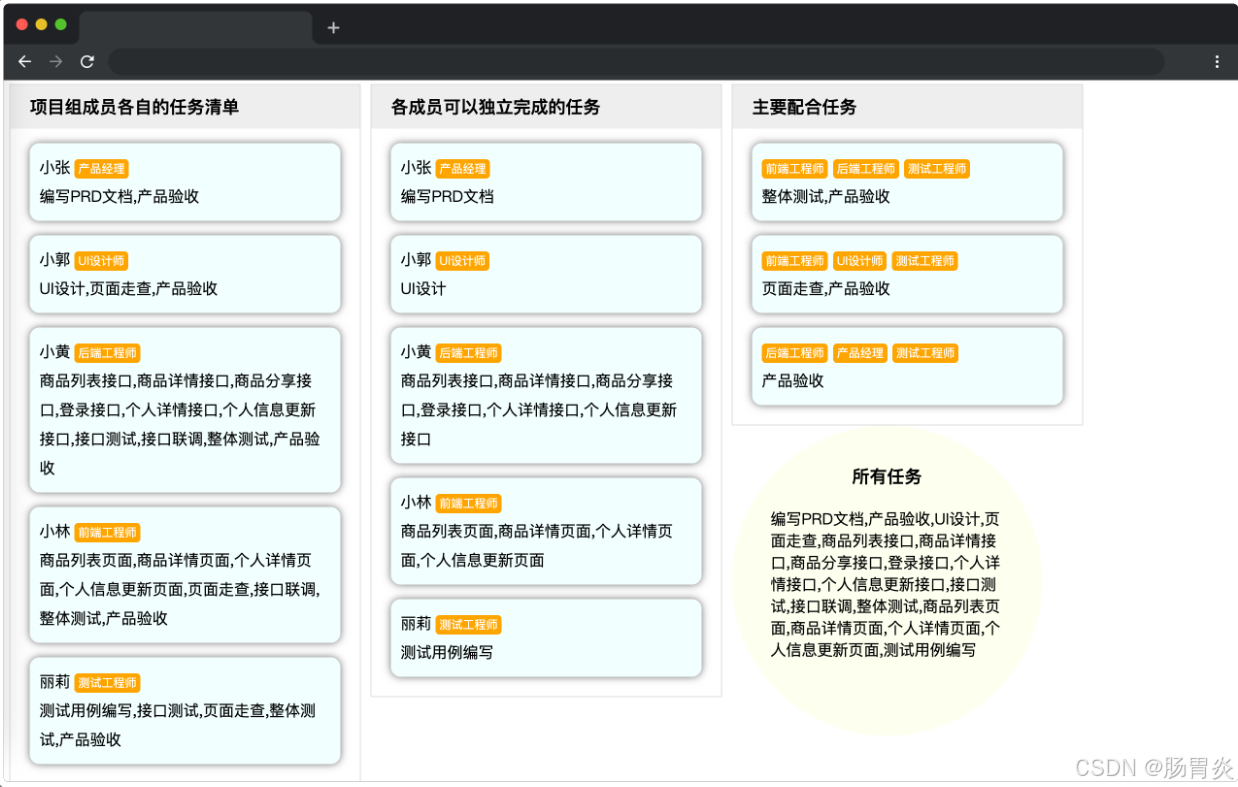Click 产品经理 tag of 小张 in independent tasks
This screenshot has width=1238, height=787.
click(x=462, y=169)
